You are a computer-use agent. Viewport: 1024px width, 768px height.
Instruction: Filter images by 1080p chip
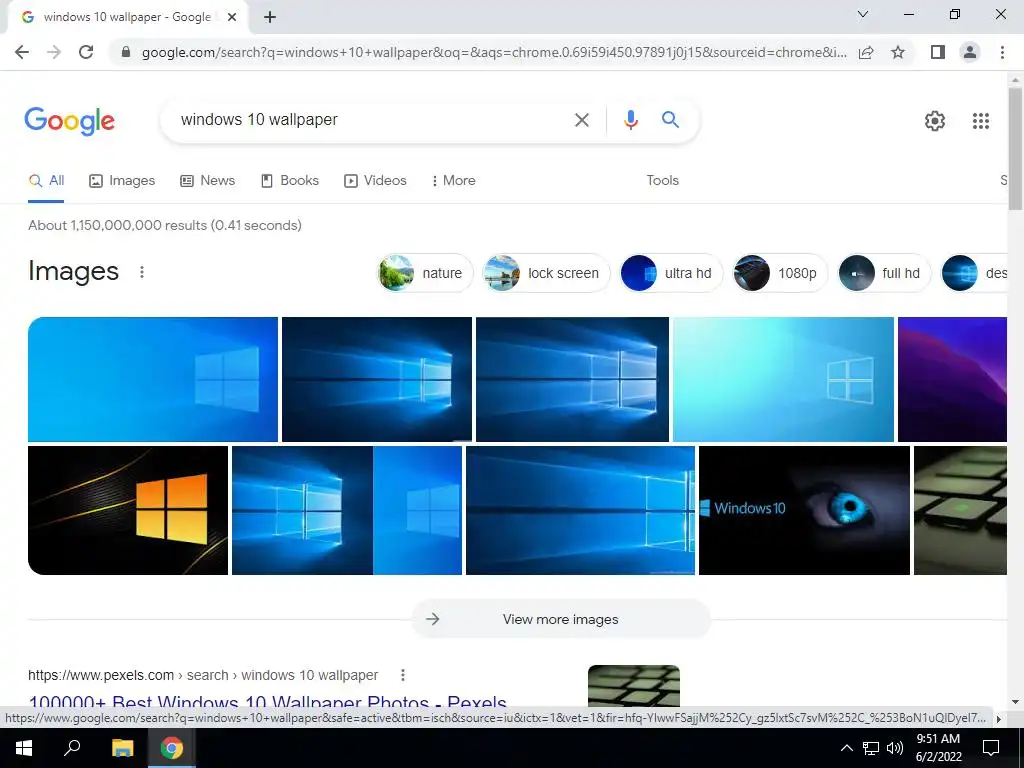point(780,273)
